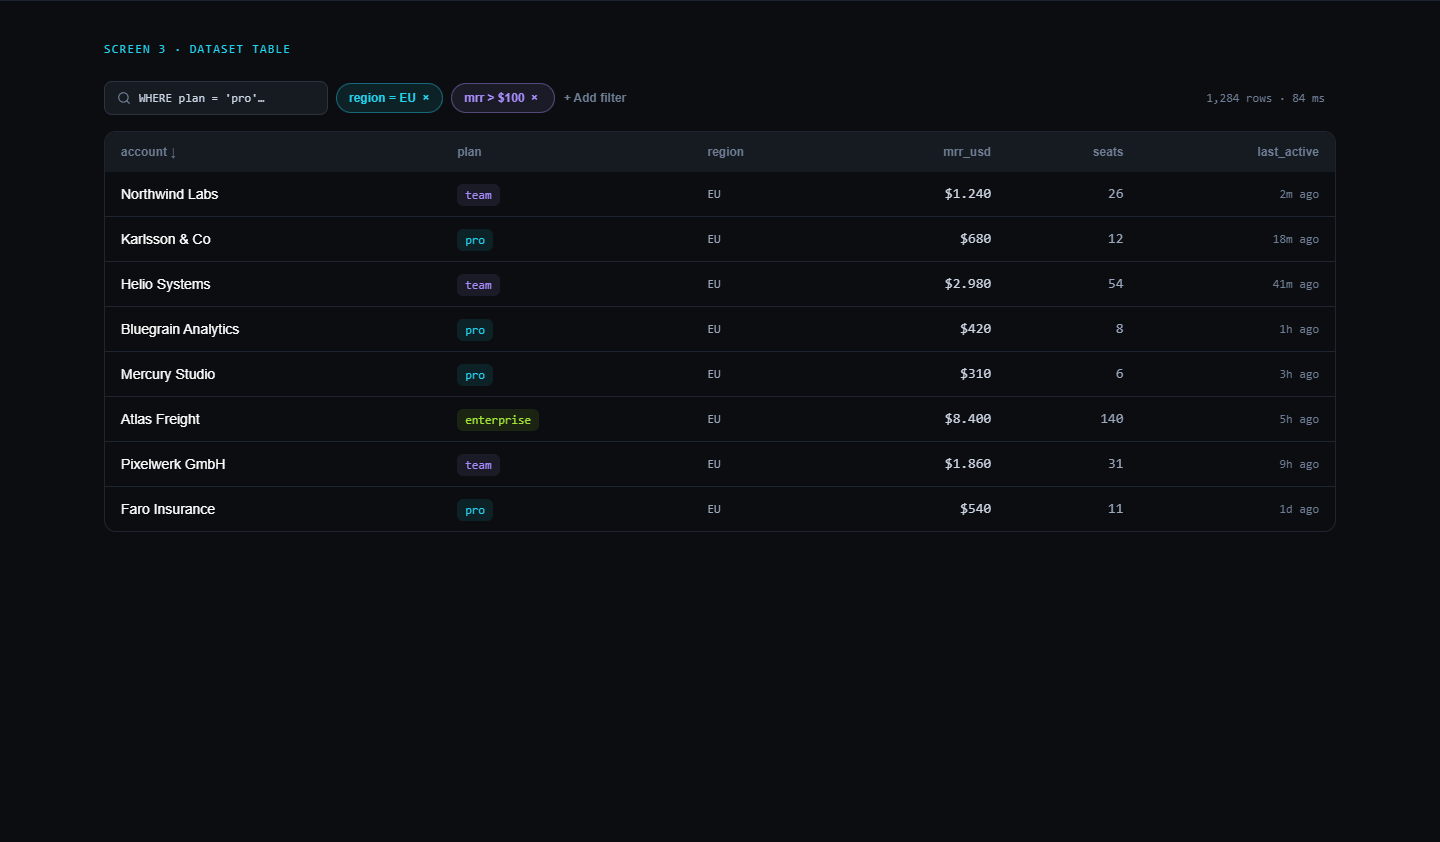Image resolution: width=1440 pixels, height=842 pixels.
Task: Select the Helio Systems account
Action: (166, 284)
